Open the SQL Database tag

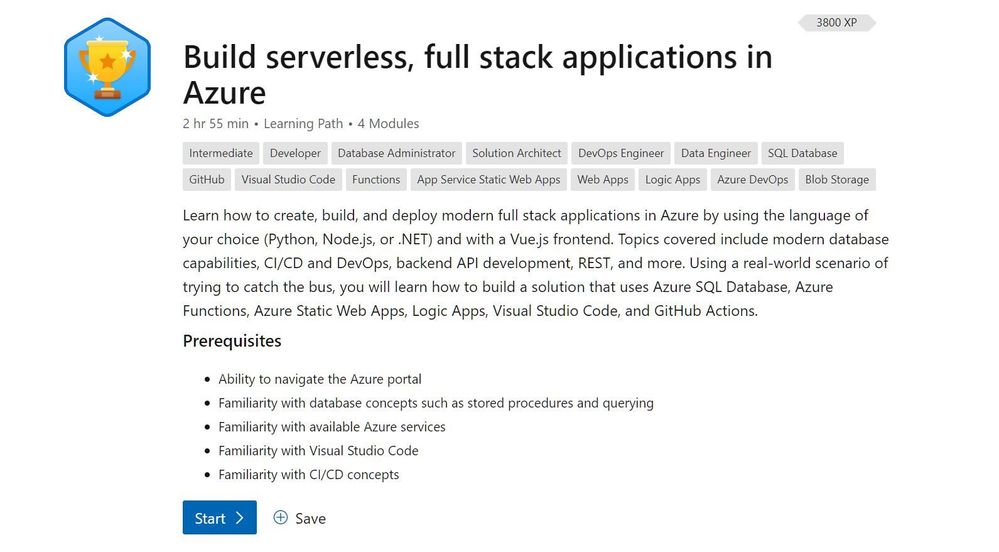coord(802,153)
